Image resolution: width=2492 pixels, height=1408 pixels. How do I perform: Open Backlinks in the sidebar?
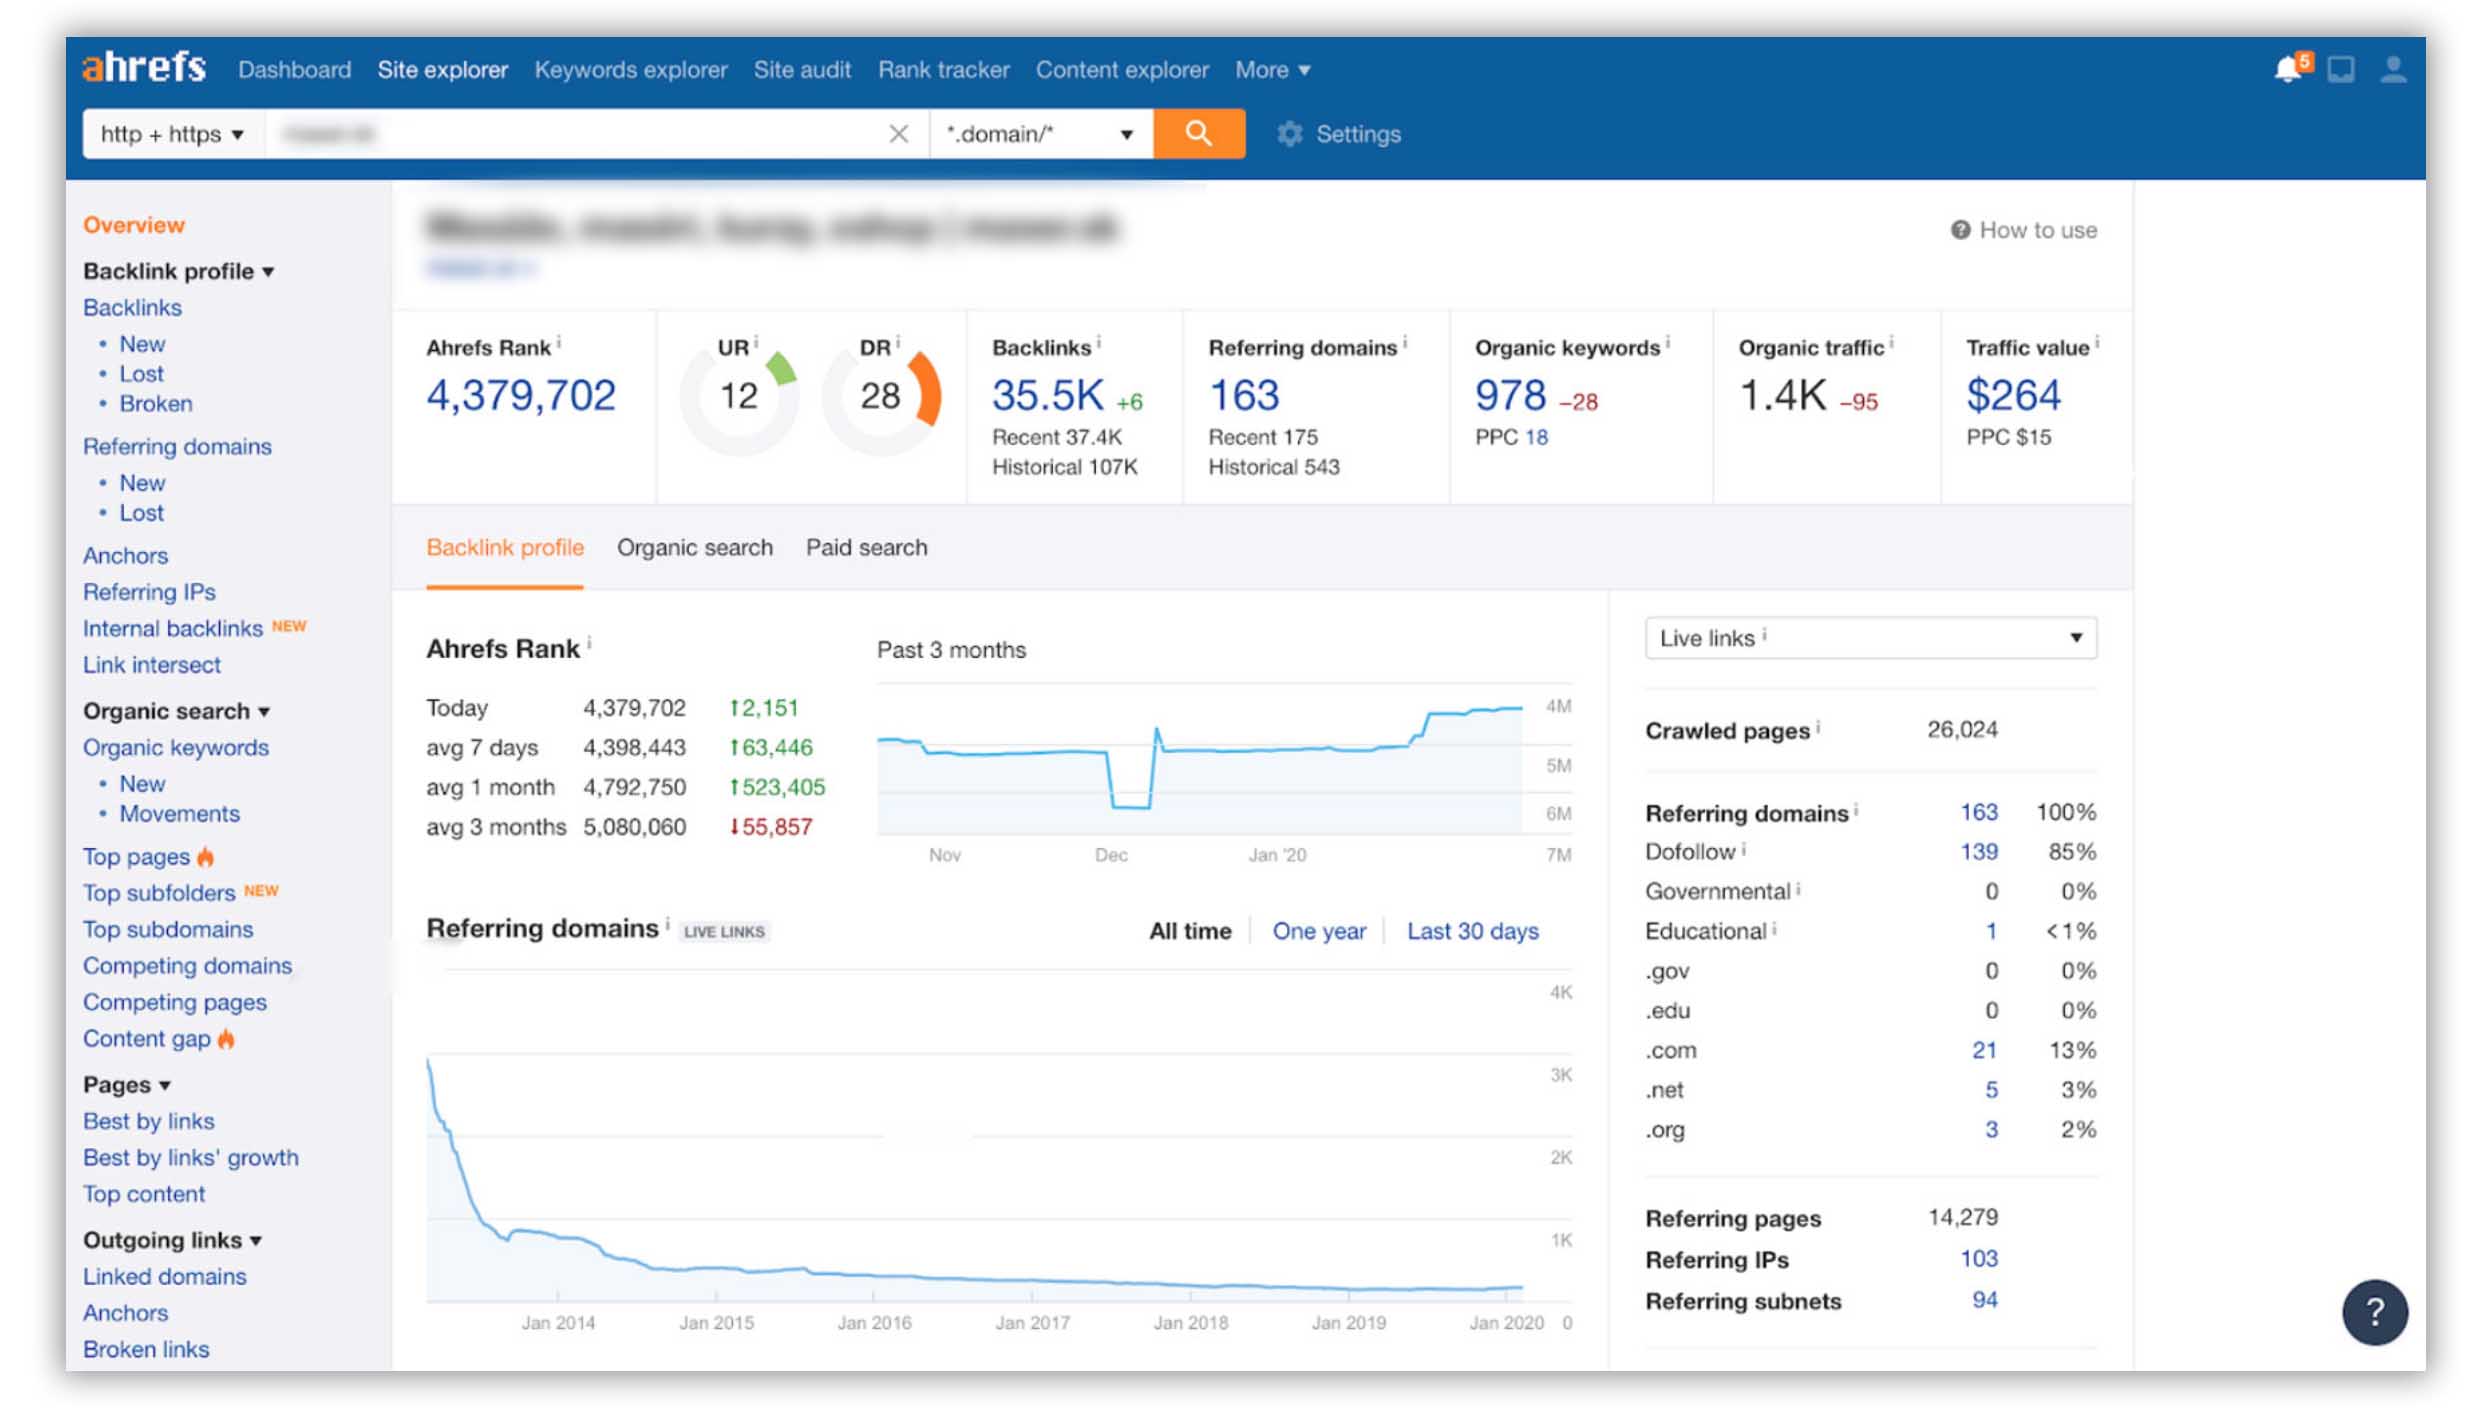pyautogui.click(x=132, y=308)
